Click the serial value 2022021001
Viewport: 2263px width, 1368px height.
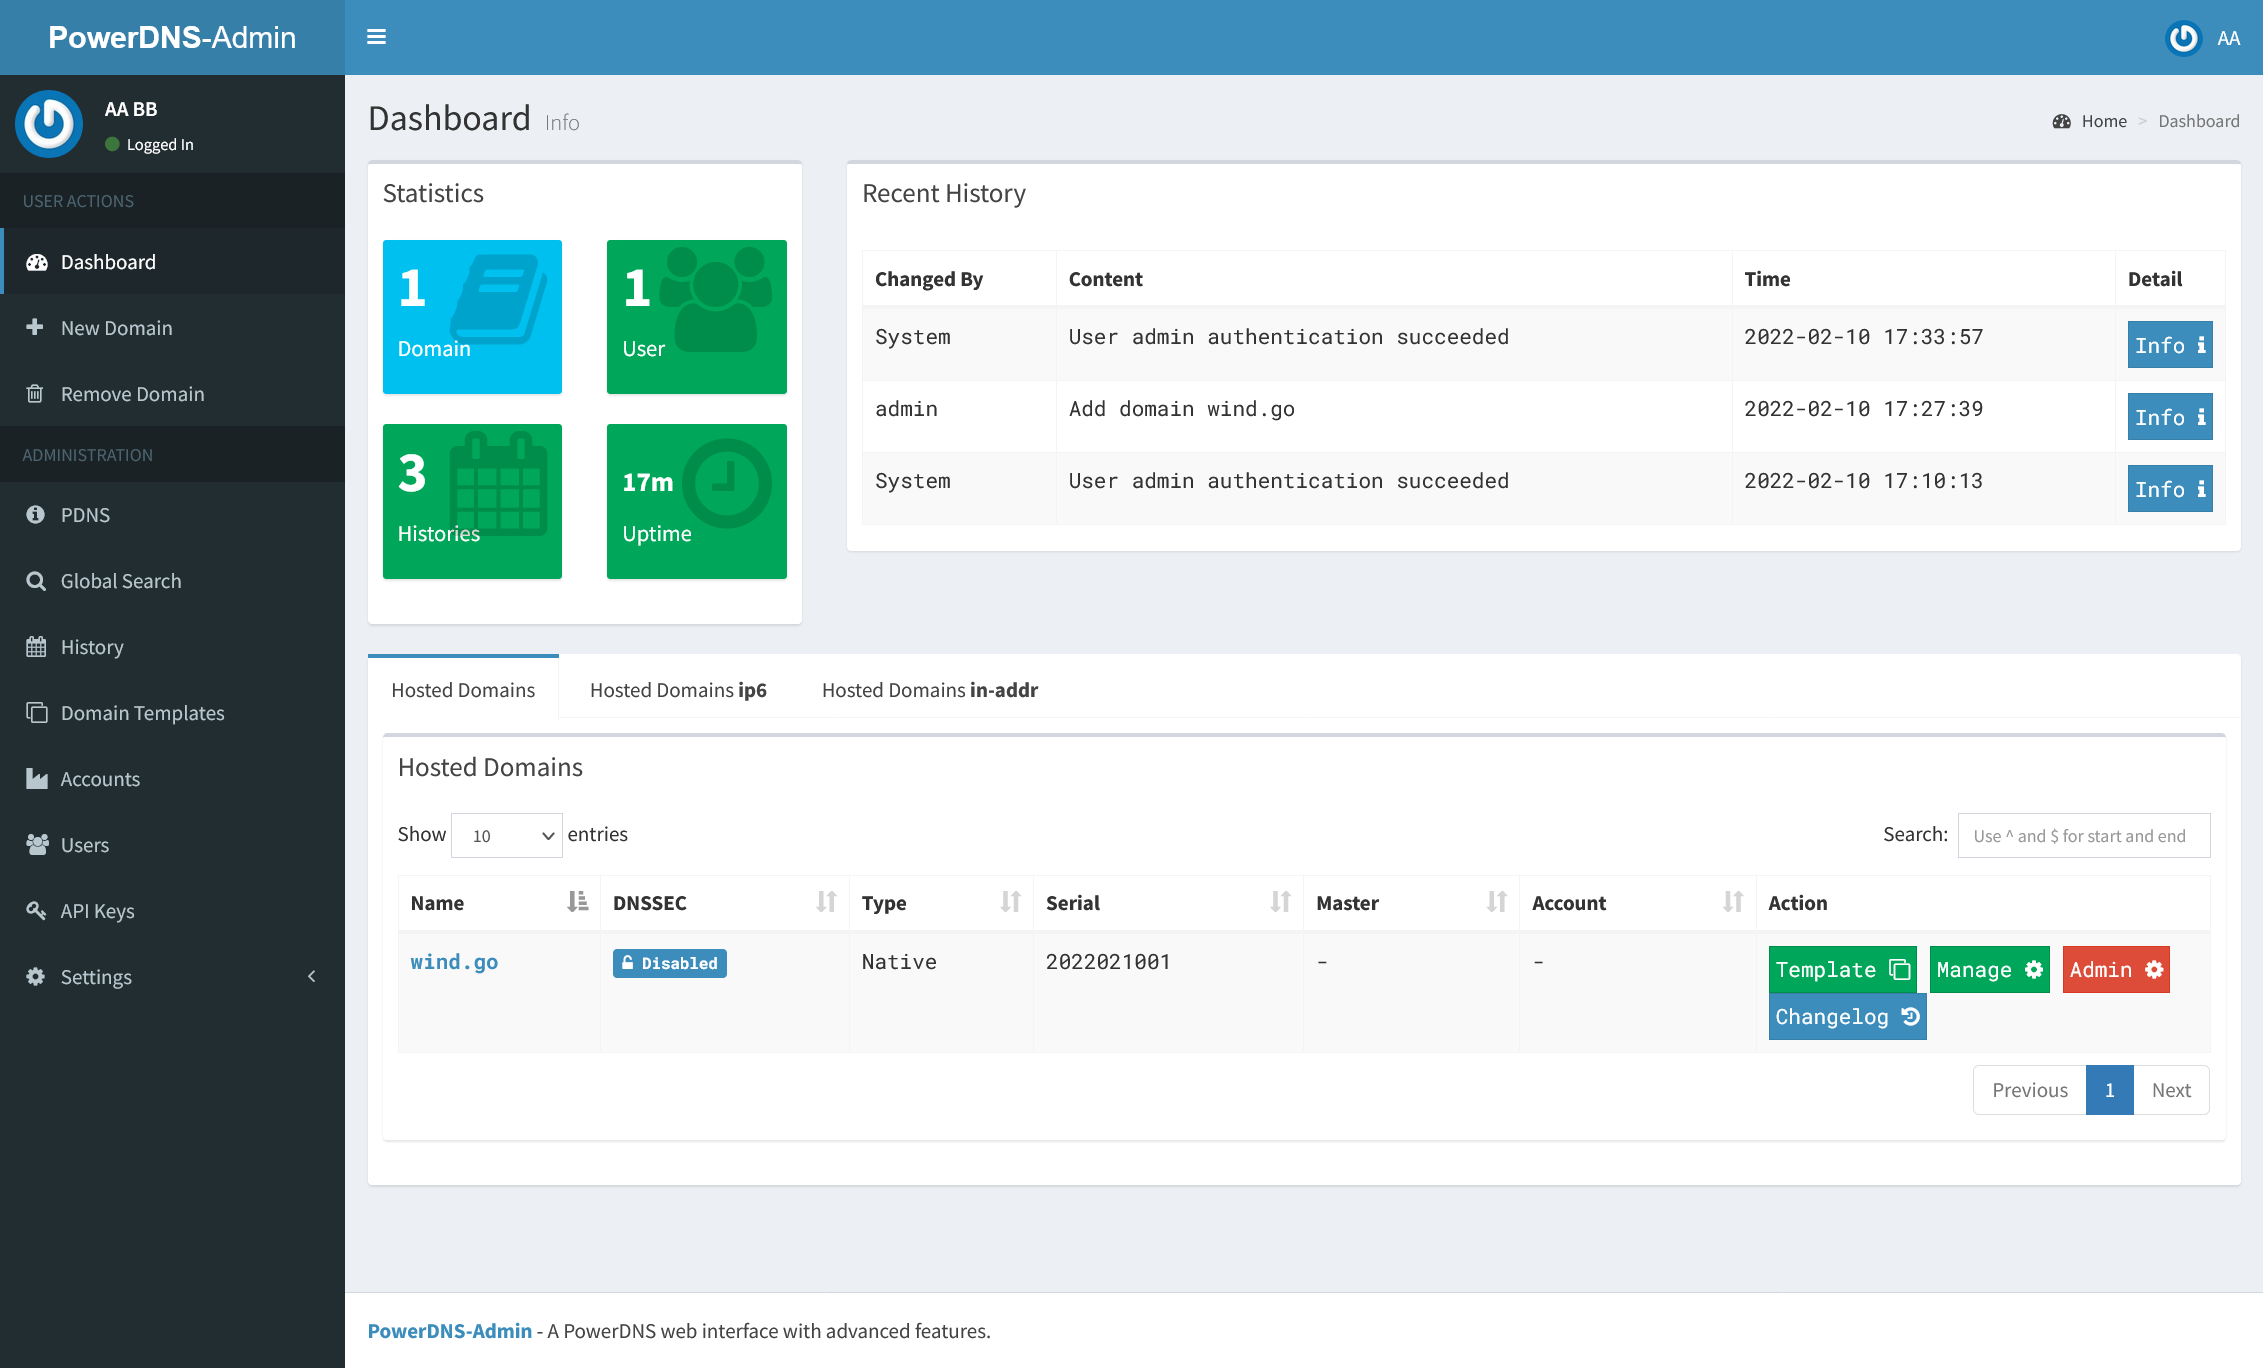1107,961
